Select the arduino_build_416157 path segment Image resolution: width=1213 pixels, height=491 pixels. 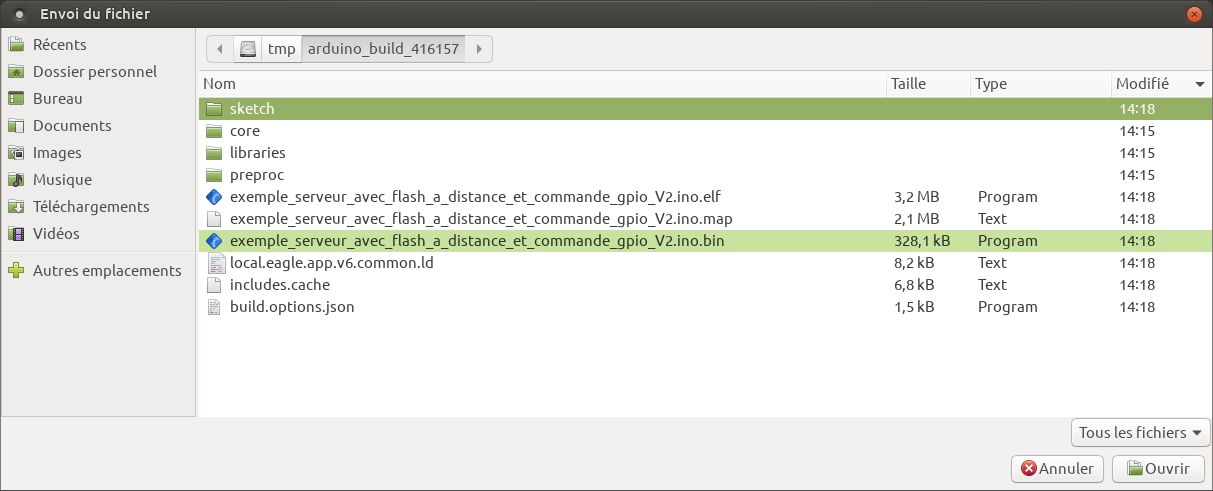383,48
